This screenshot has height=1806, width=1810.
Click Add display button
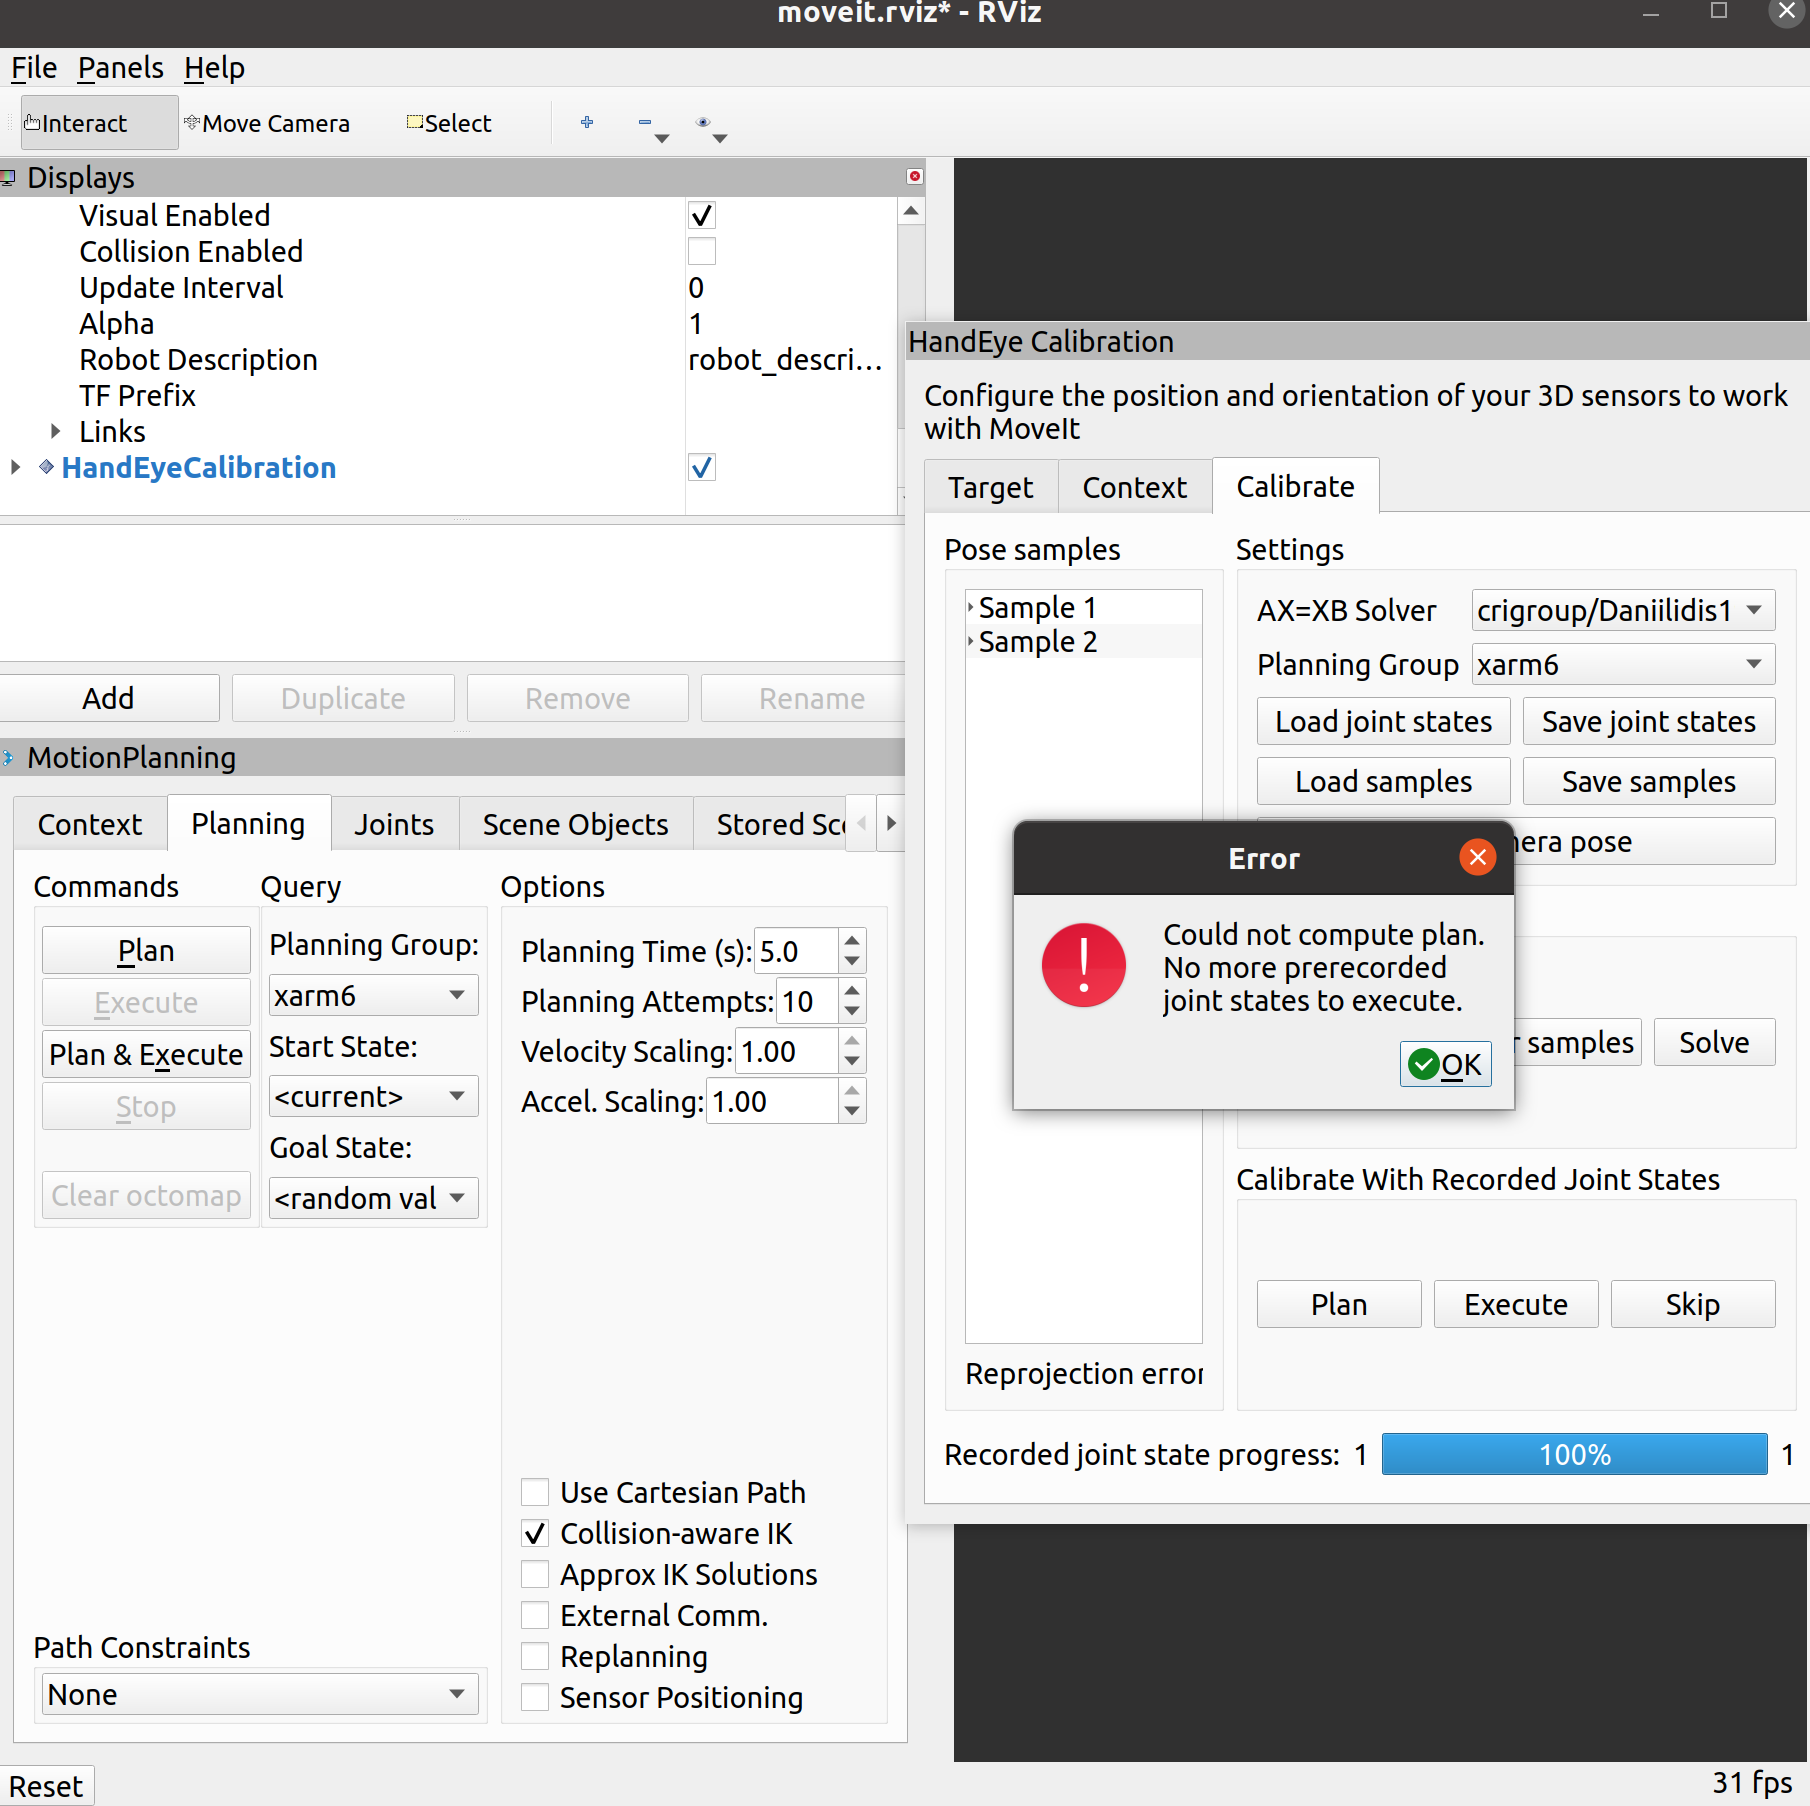coord(108,698)
